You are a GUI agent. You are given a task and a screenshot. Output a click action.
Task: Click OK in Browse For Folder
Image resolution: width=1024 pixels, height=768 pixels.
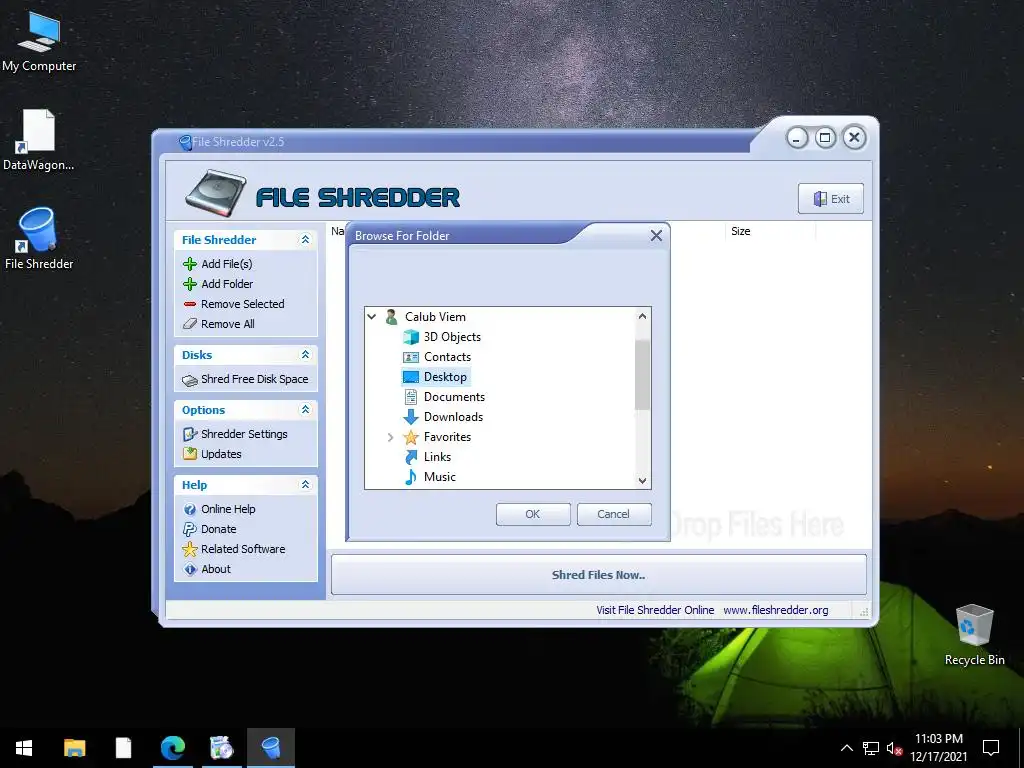533,515
